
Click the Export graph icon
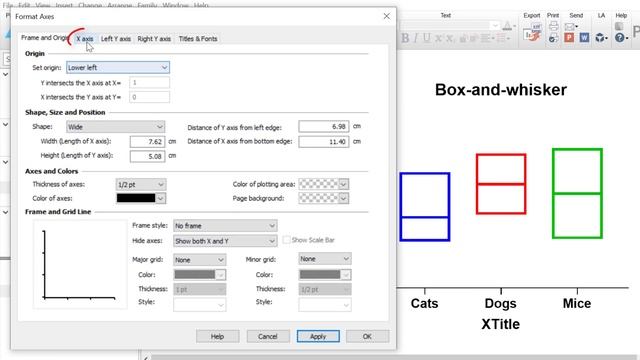(532, 31)
